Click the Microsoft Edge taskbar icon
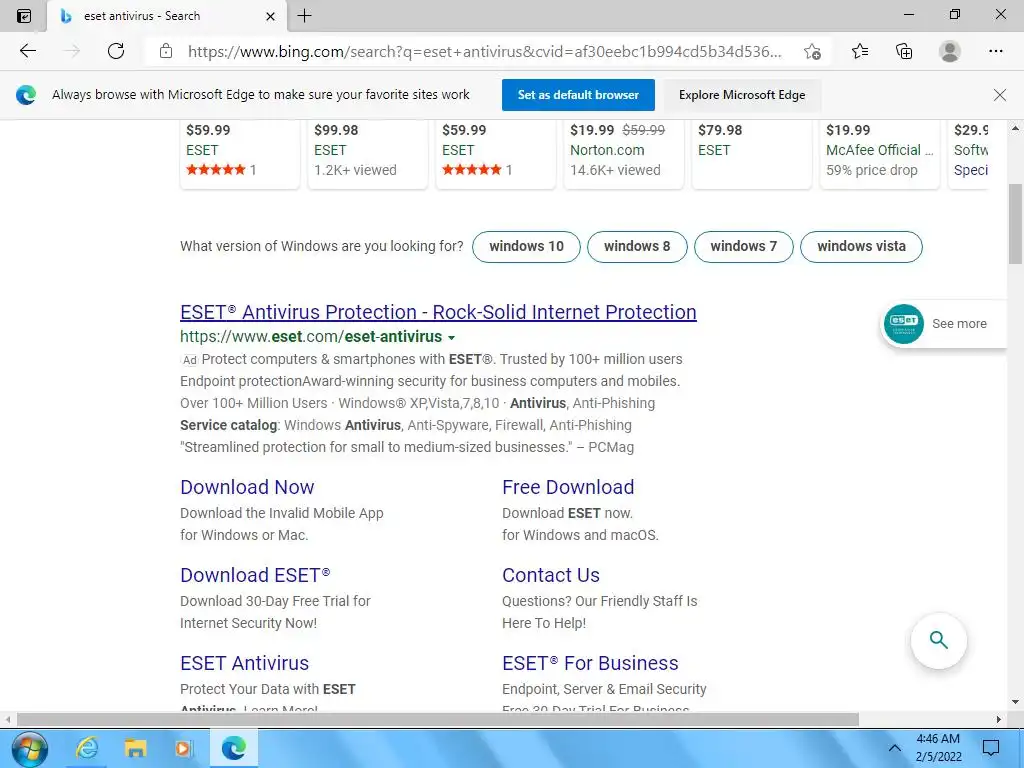 click(x=234, y=748)
